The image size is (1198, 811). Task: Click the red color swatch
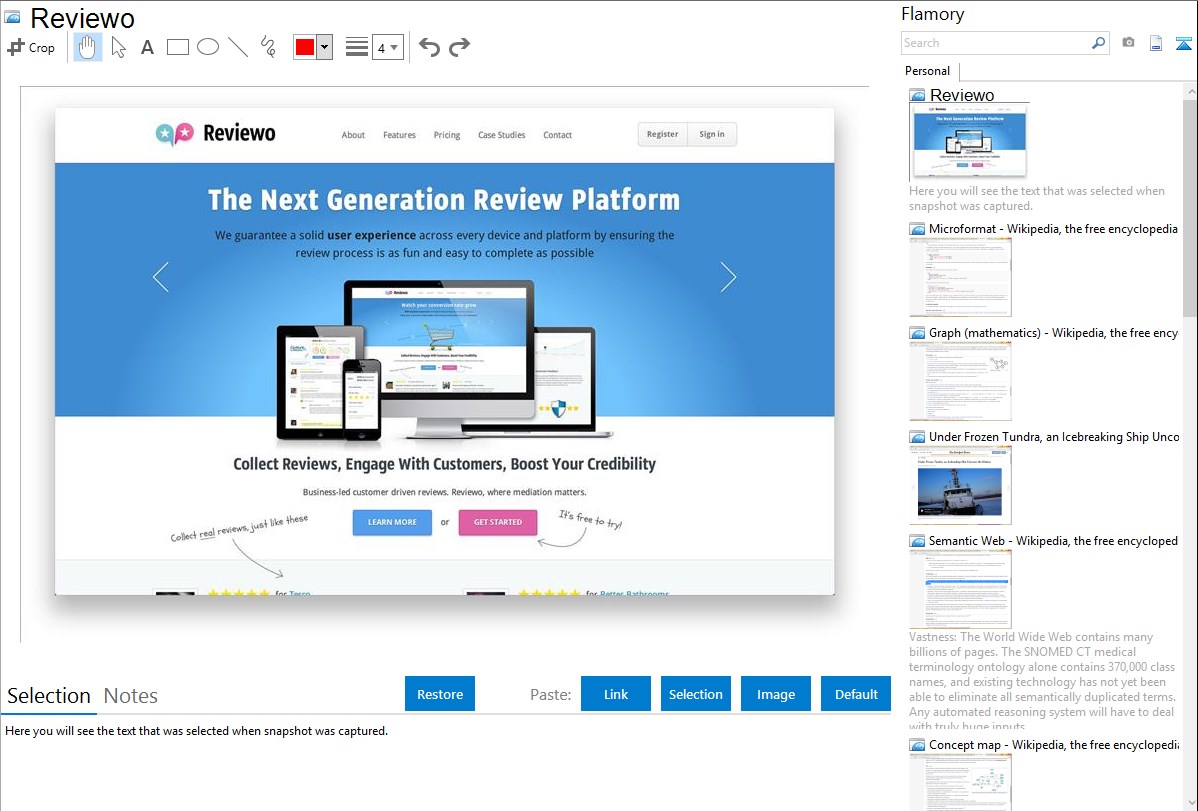305,47
